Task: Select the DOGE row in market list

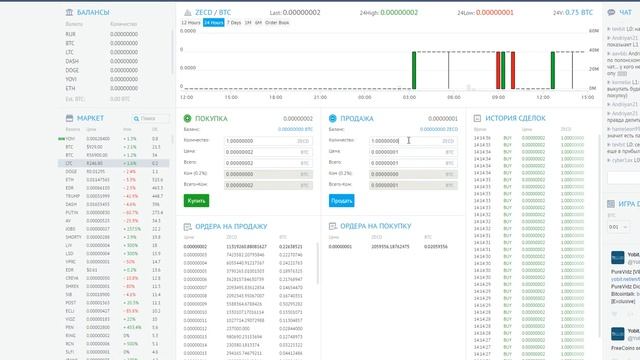Action: point(113,171)
